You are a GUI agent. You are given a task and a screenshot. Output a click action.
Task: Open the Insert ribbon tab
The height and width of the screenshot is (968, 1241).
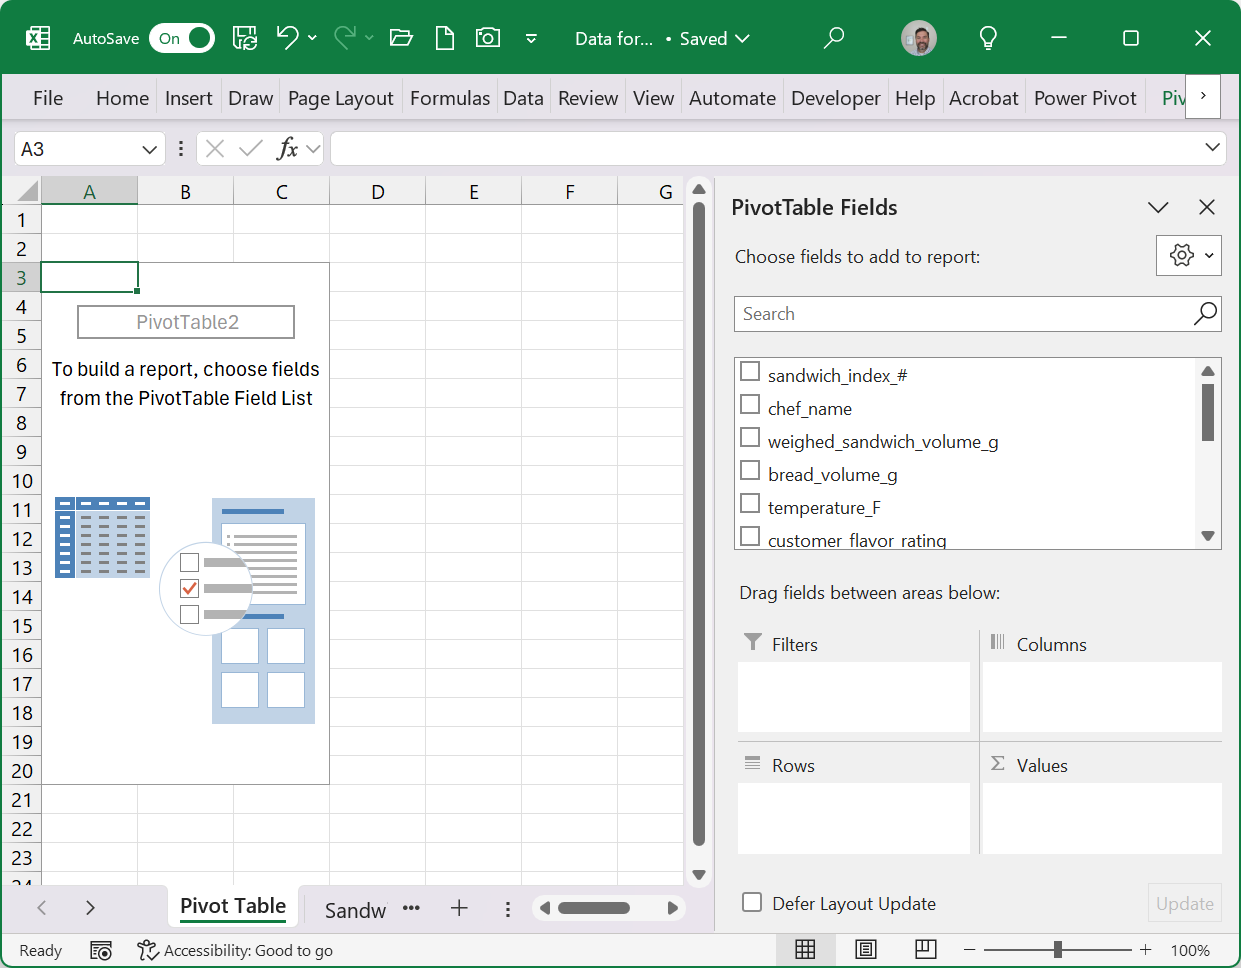coord(188,98)
